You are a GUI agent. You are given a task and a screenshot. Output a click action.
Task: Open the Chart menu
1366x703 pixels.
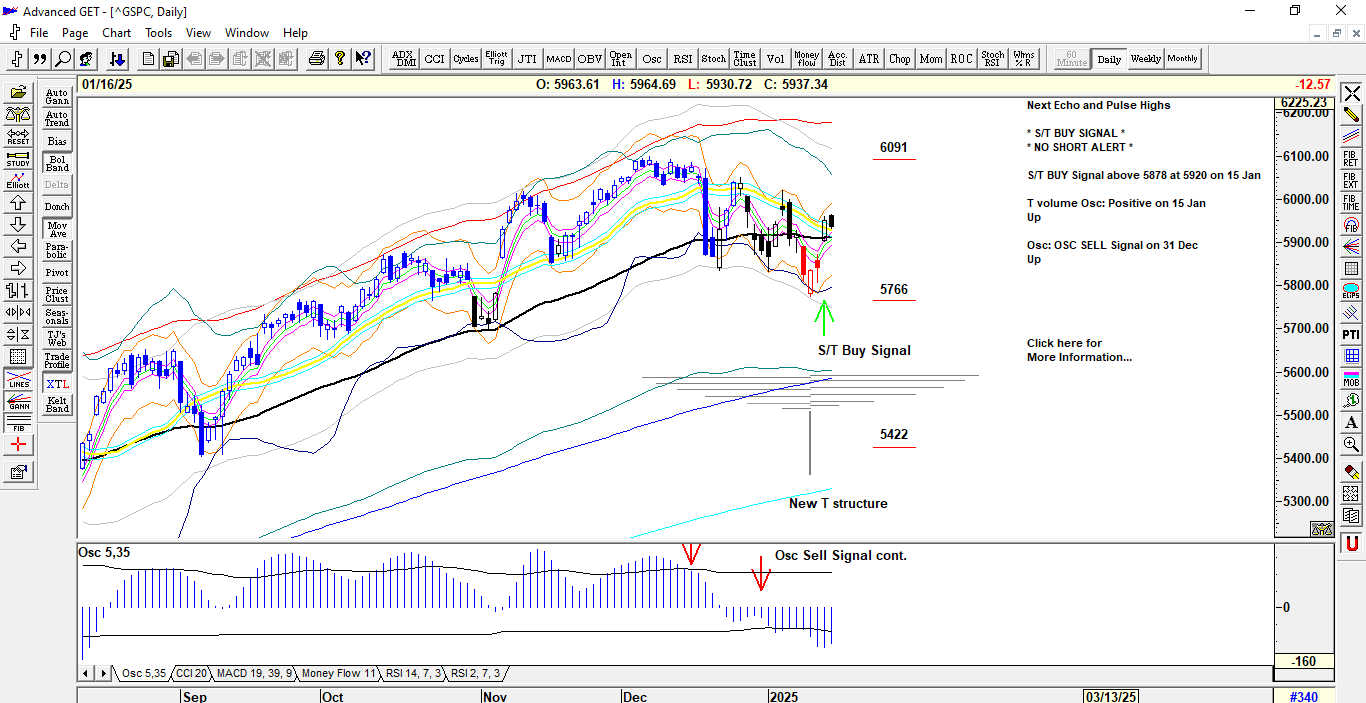click(116, 33)
